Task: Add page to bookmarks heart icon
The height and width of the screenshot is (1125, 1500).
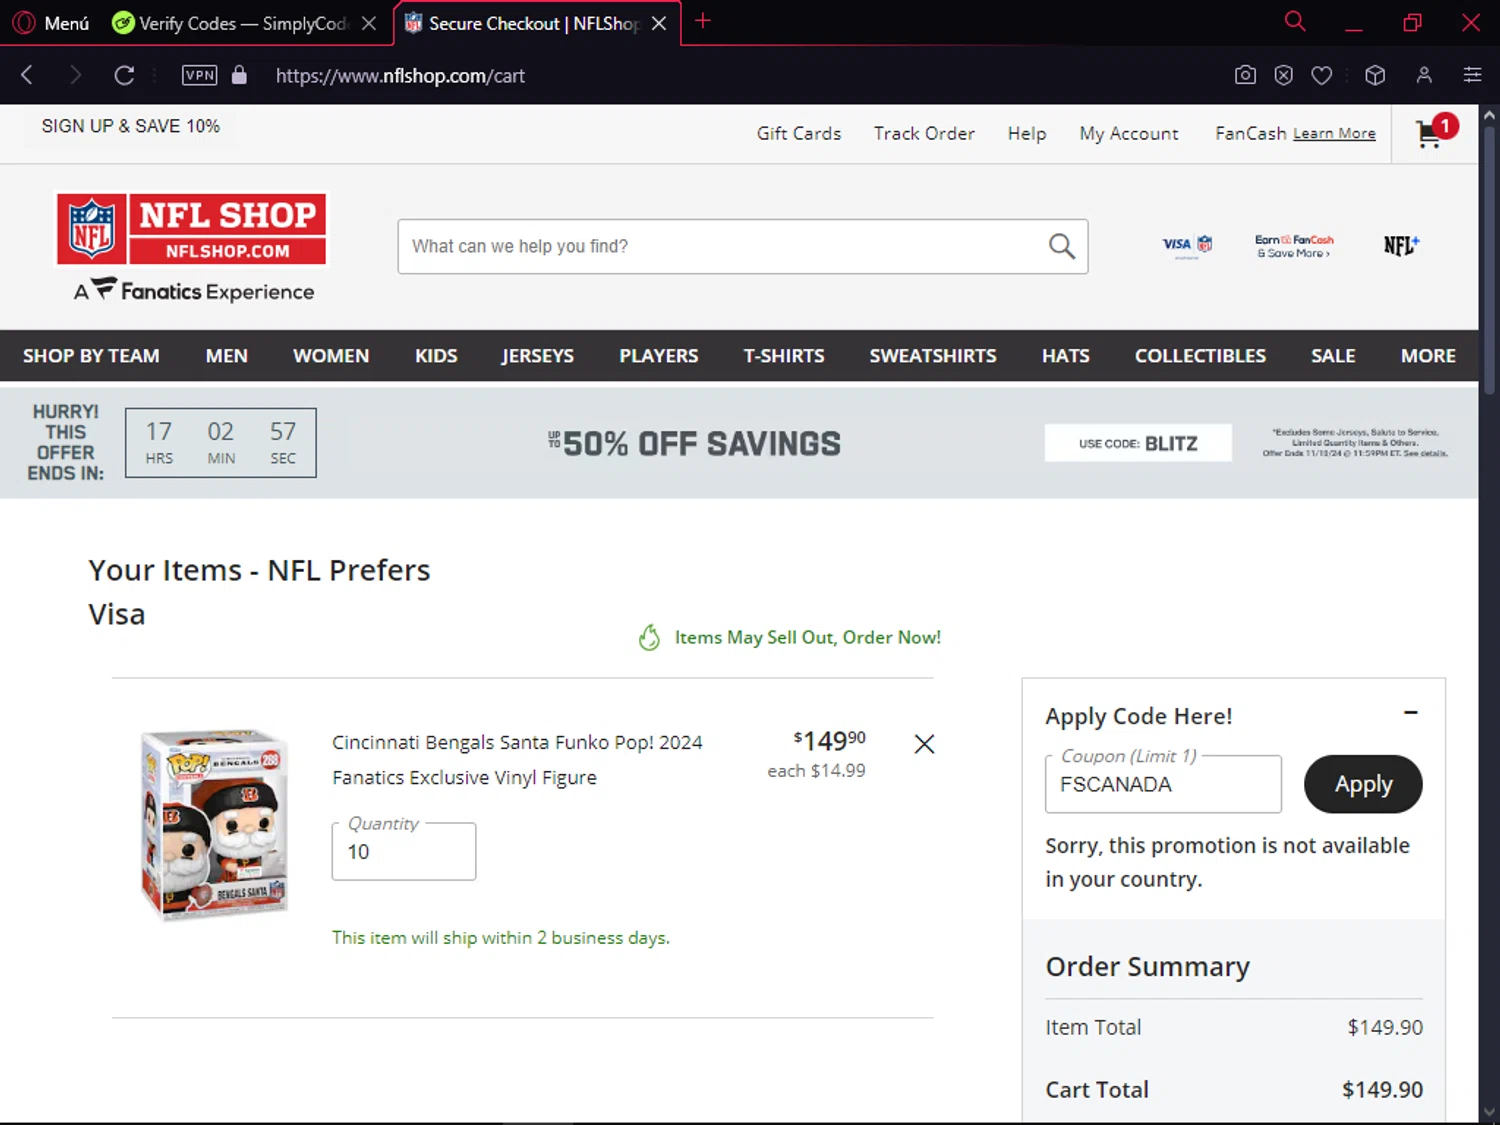Action: pos(1322,75)
